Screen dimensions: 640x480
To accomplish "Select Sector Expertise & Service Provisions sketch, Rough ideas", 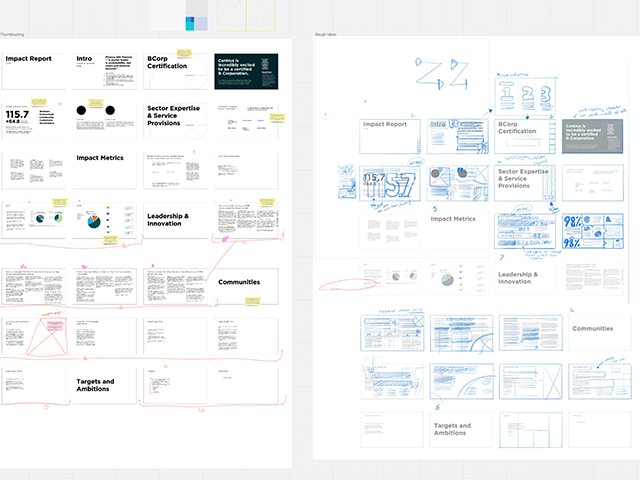I will point(525,183).
